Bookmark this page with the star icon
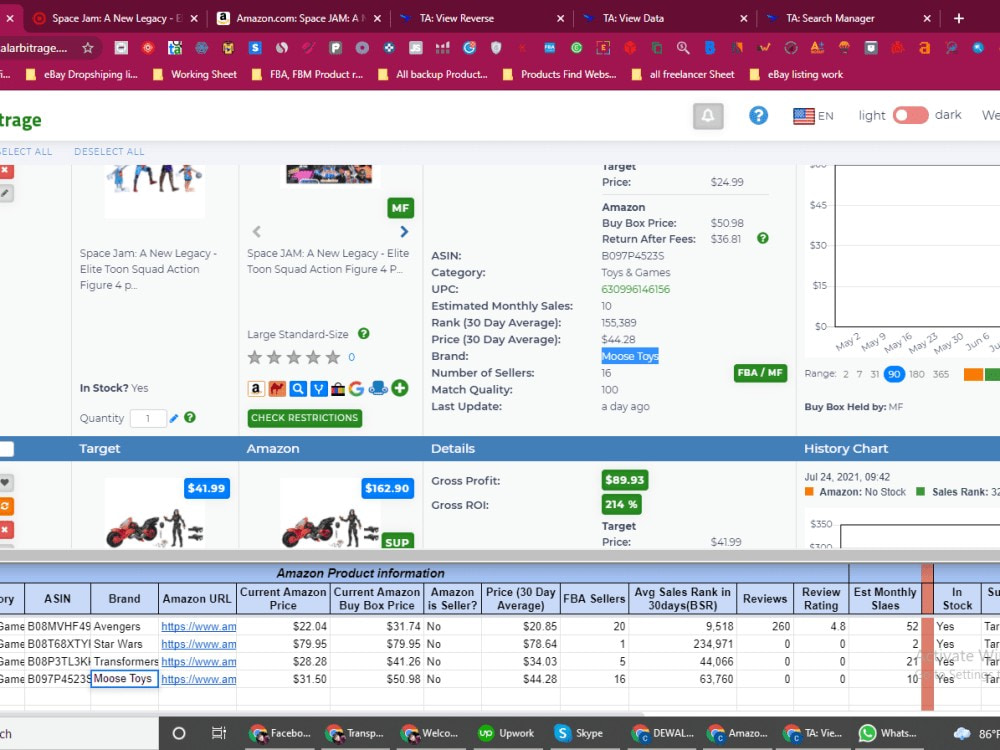1000x750 pixels. [88, 48]
